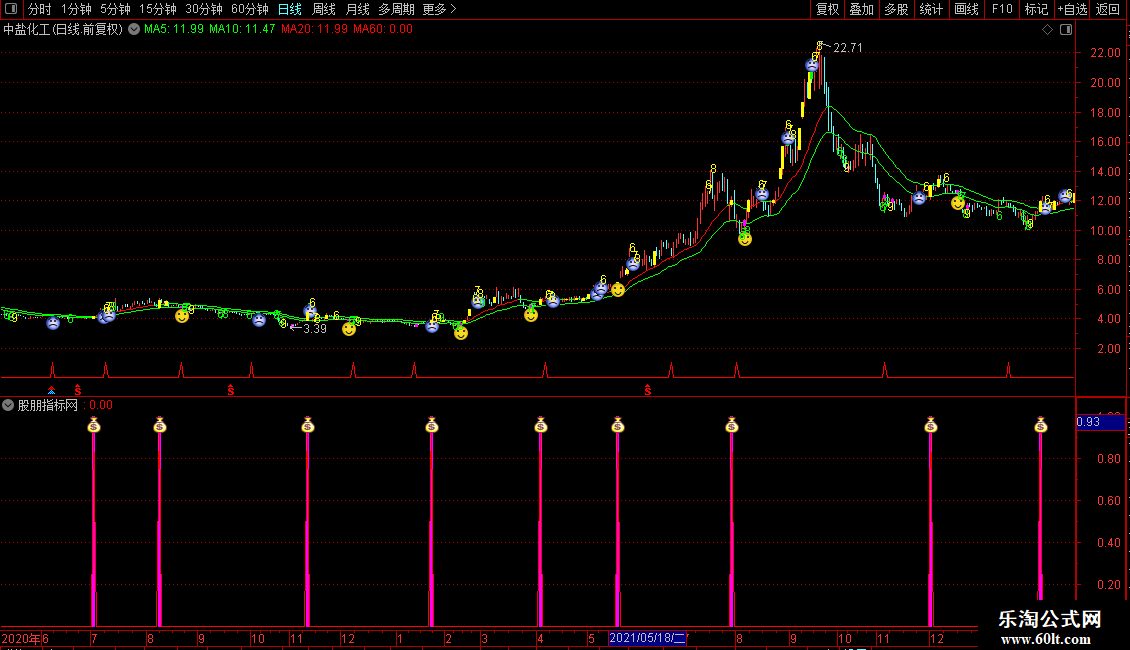The height and width of the screenshot is (650, 1130).
Task: Click the MA20: 11.99 label
Action: coord(314,30)
